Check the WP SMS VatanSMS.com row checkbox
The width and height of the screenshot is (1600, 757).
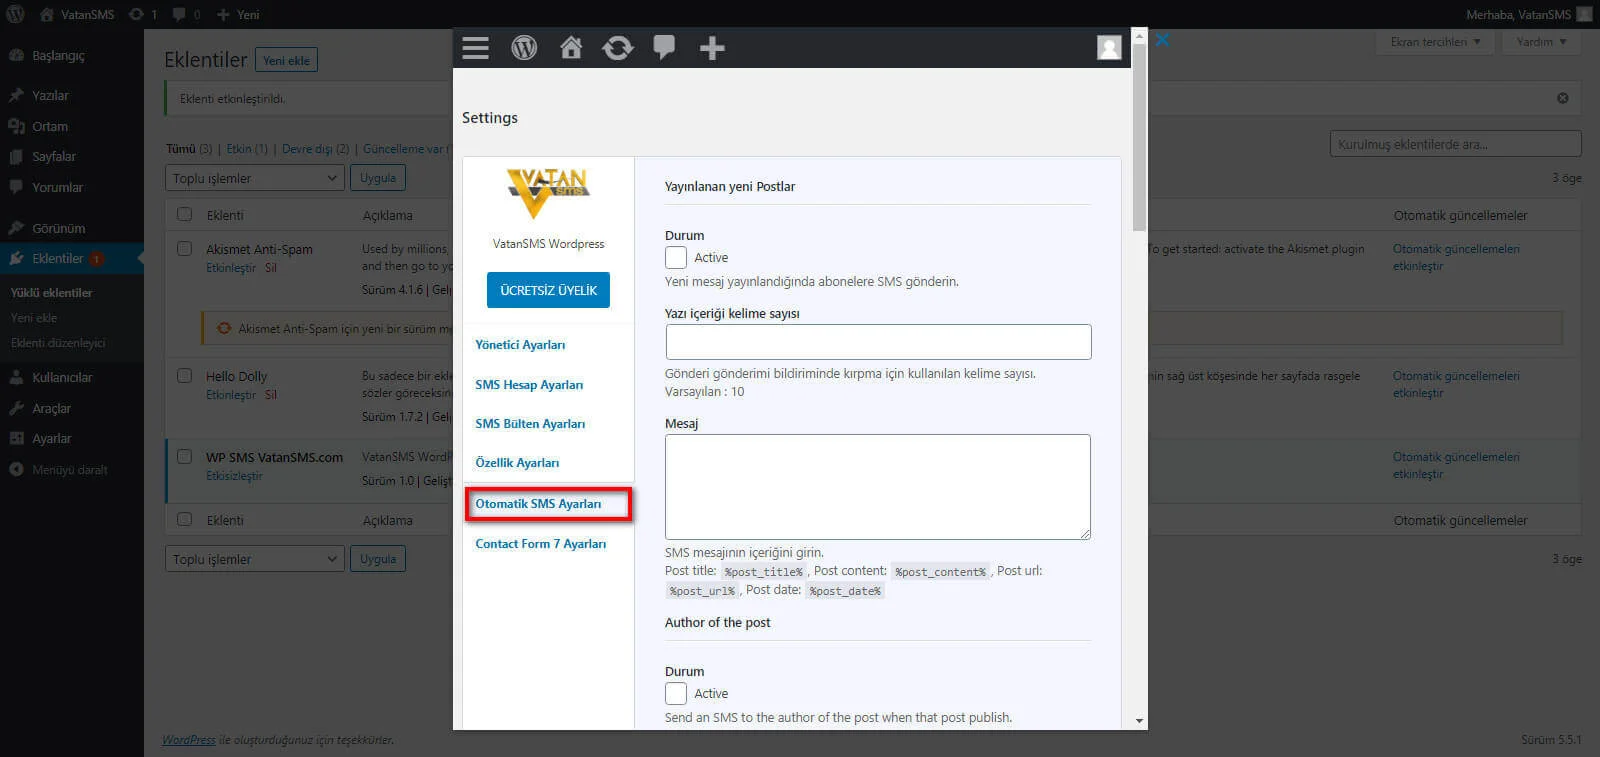click(x=184, y=456)
